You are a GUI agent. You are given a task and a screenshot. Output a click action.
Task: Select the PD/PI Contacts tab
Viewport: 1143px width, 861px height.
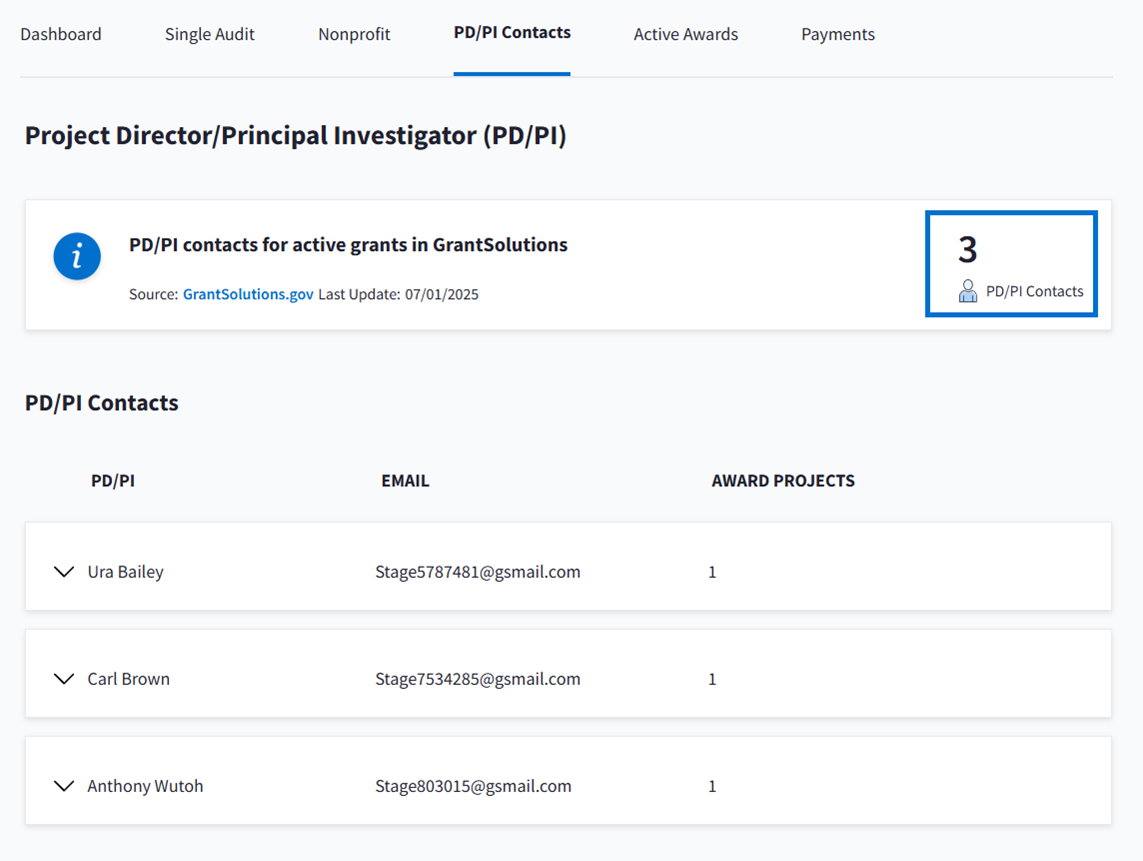pyautogui.click(x=512, y=33)
